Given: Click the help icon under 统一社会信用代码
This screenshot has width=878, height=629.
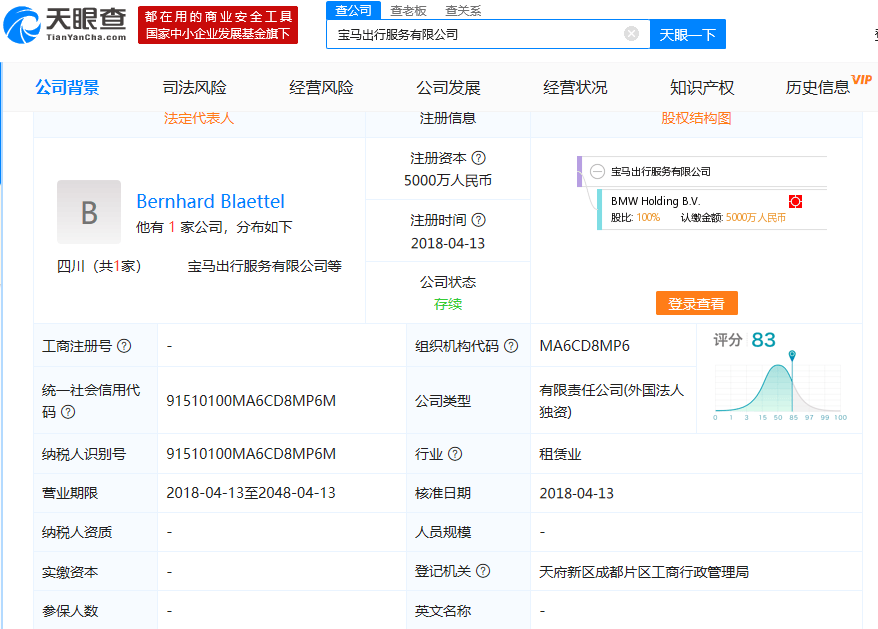Looking at the screenshot, I should [68, 412].
